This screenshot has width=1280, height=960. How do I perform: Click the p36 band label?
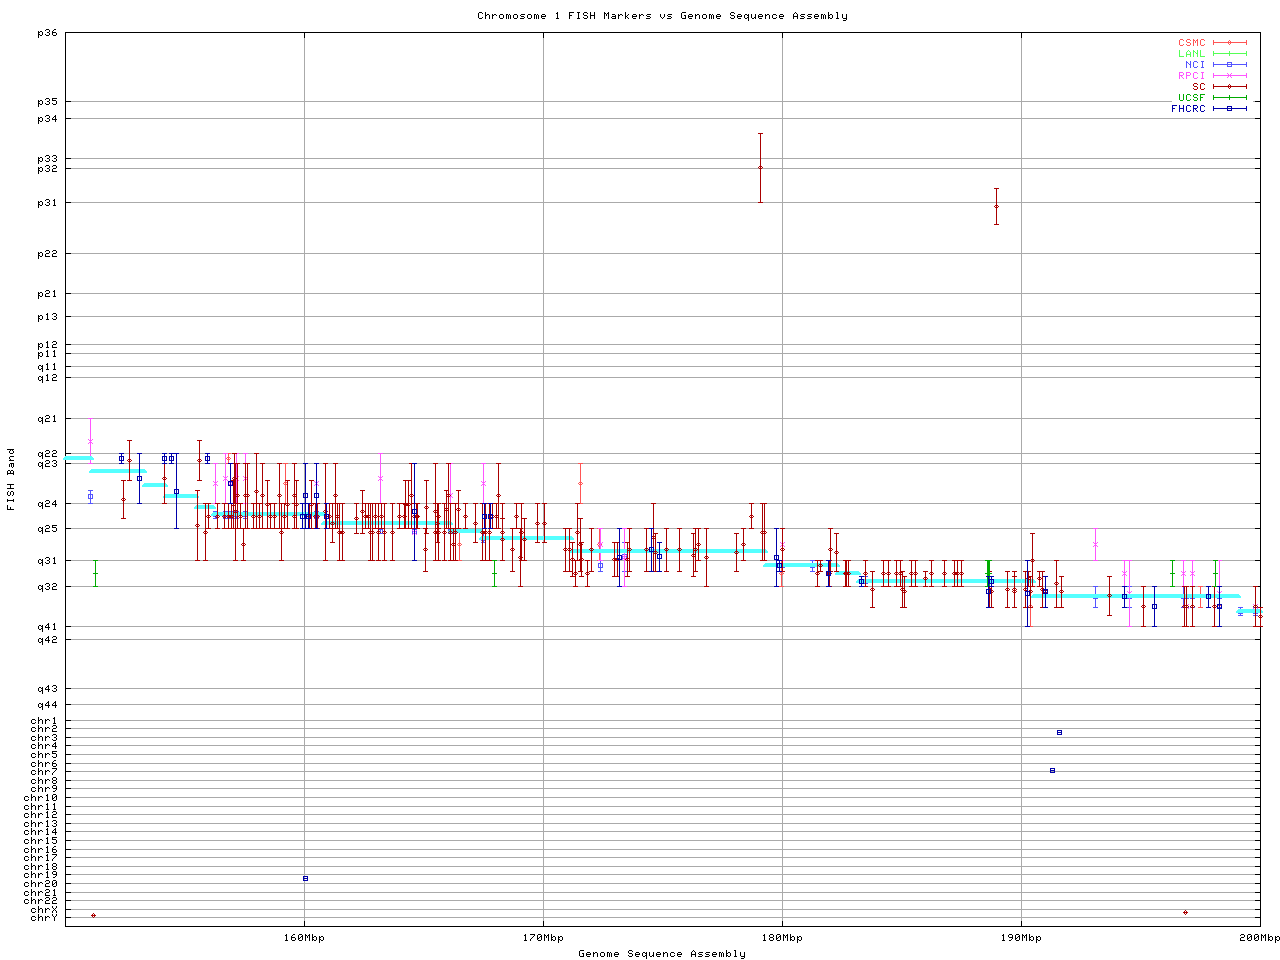[47, 33]
